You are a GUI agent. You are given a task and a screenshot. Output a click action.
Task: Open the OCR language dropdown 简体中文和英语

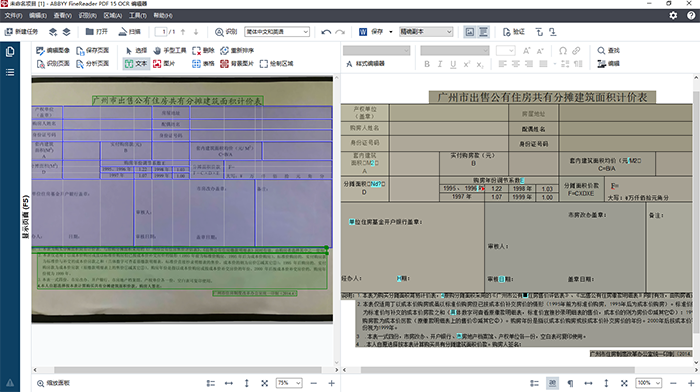tap(277, 32)
